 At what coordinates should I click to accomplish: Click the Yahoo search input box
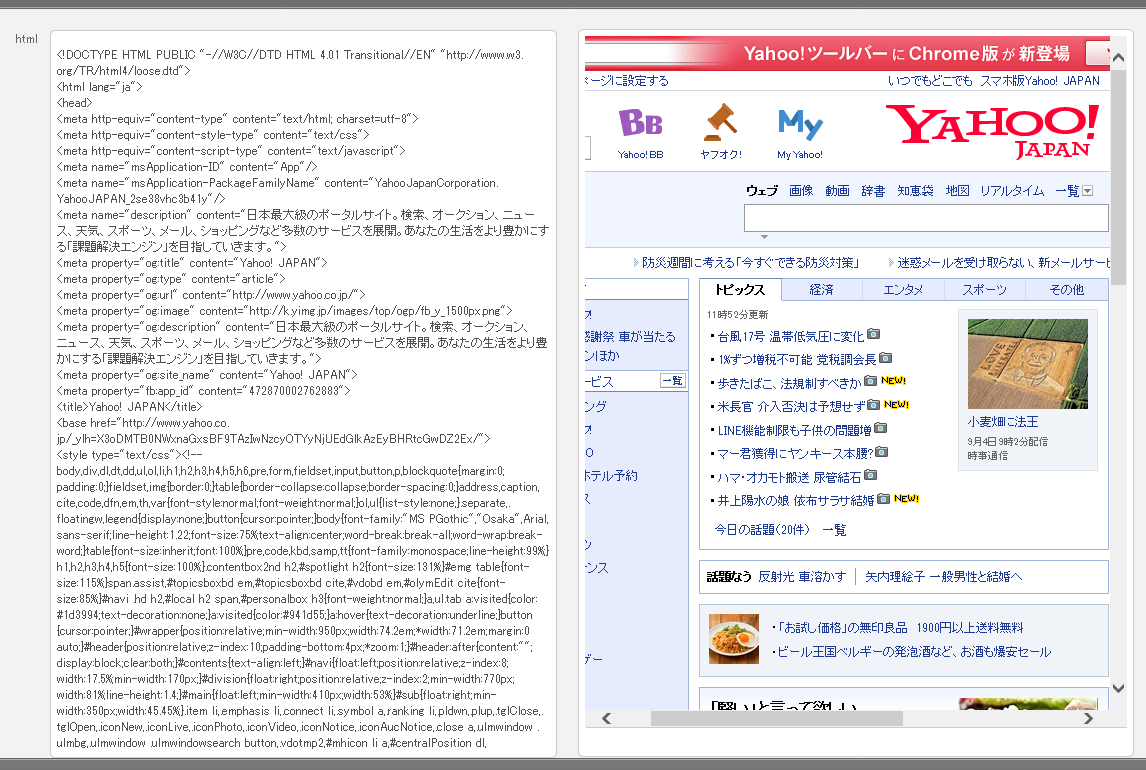click(926, 218)
